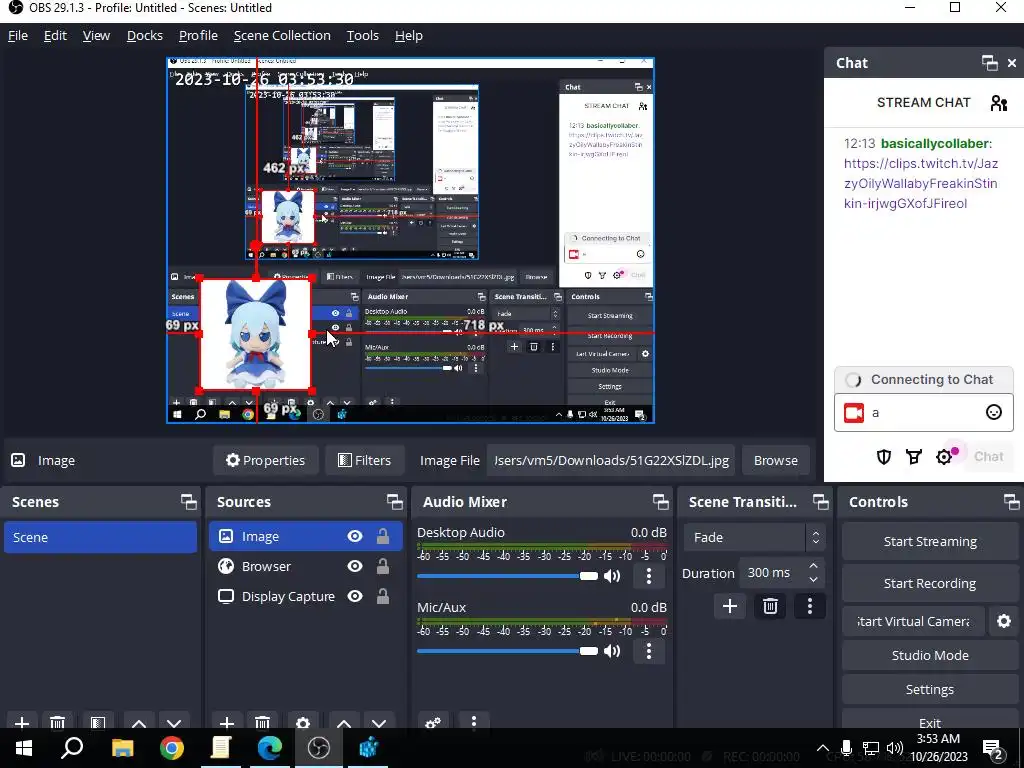The width and height of the screenshot is (1024, 768).
Task: Increase transition duration with up arrow
Action: coord(813,566)
